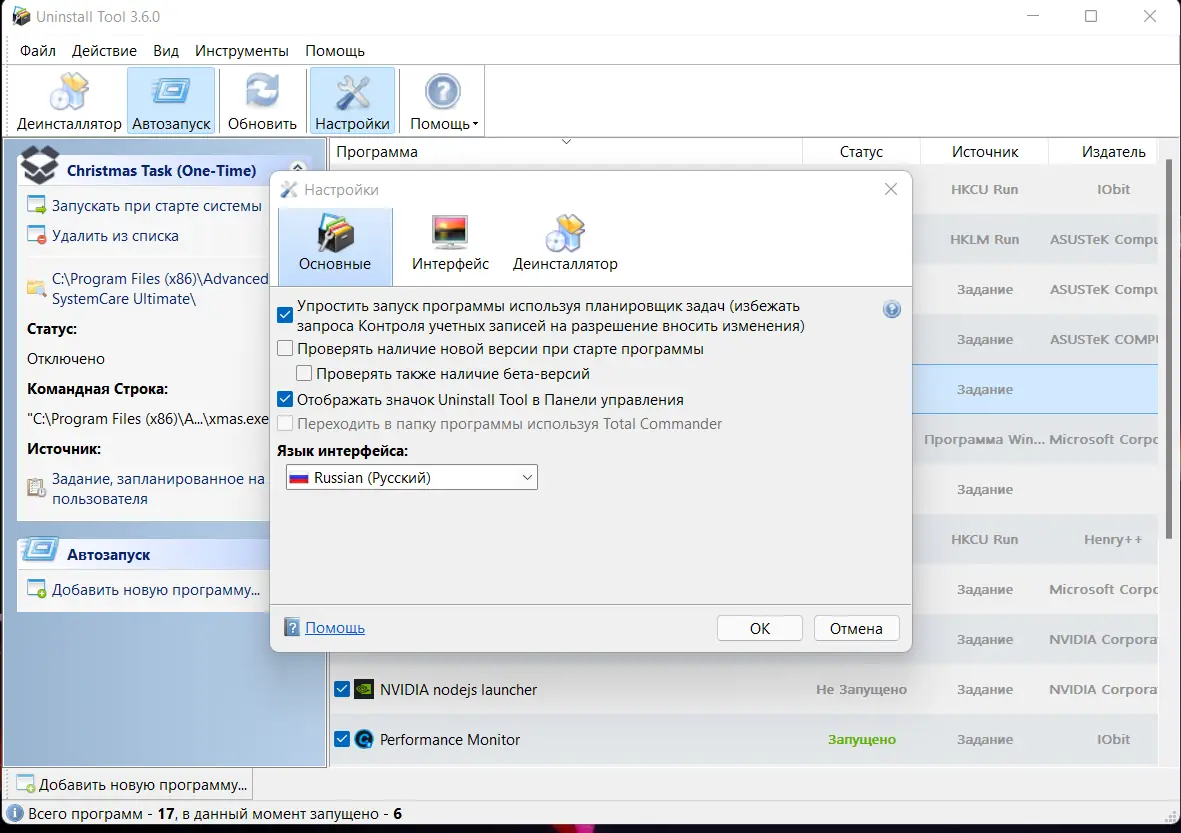
Task: Click the Отмена button
Action: pos(856,628)
